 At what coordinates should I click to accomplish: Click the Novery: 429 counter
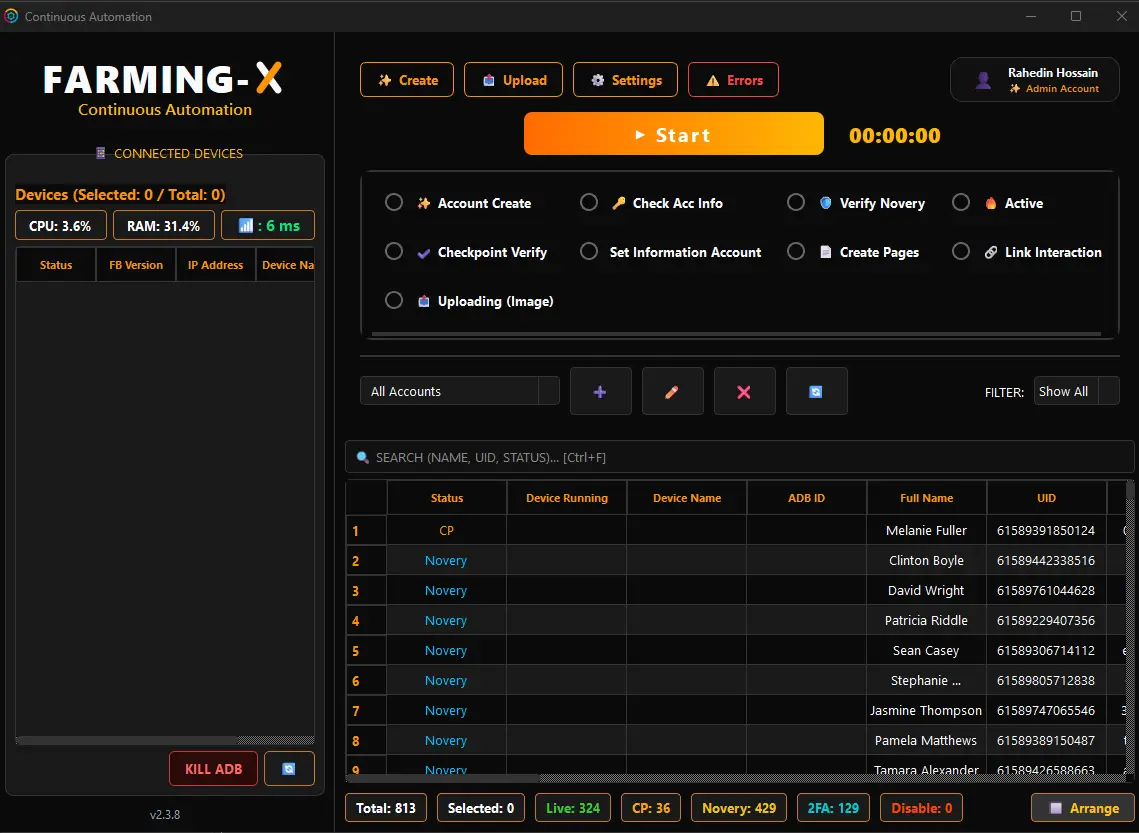[x=739, y=808]
